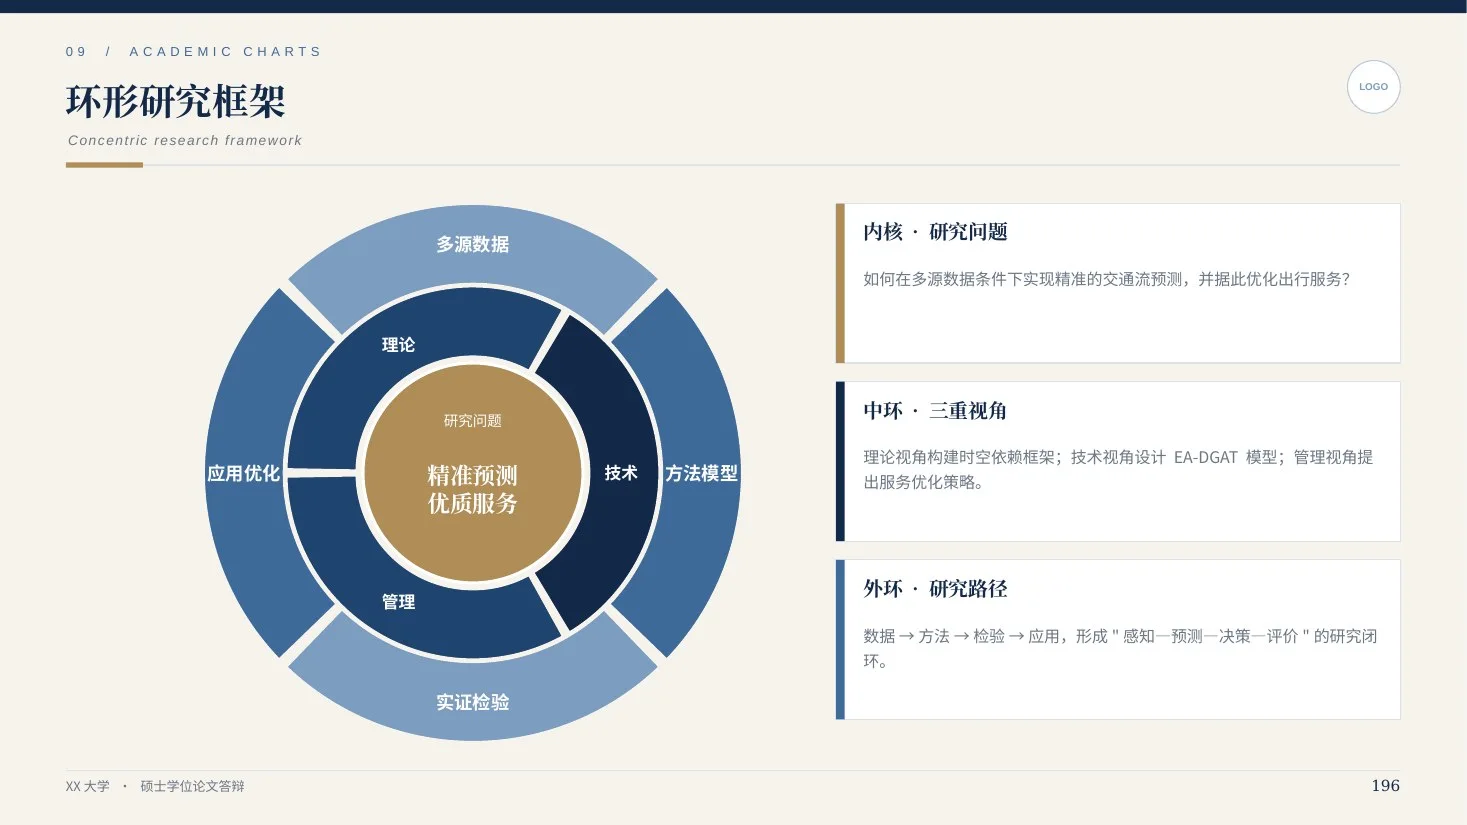Select the 方法模型 outer ring segment
This screenshot has height=825, width=1467.
(701, 473)
